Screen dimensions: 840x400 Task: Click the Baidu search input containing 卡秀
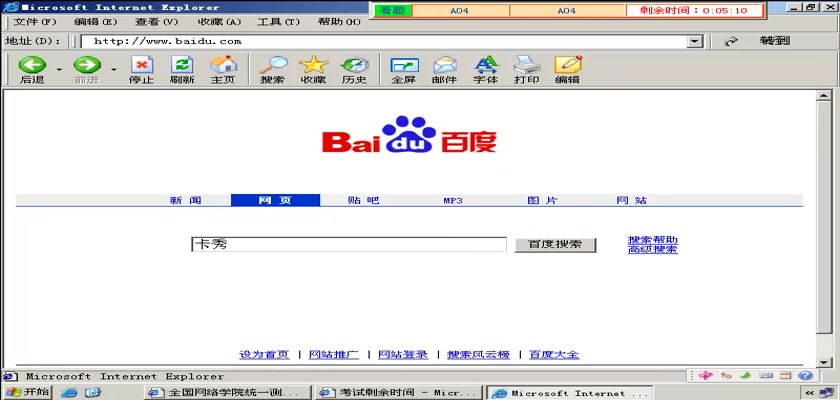[349, 245]
